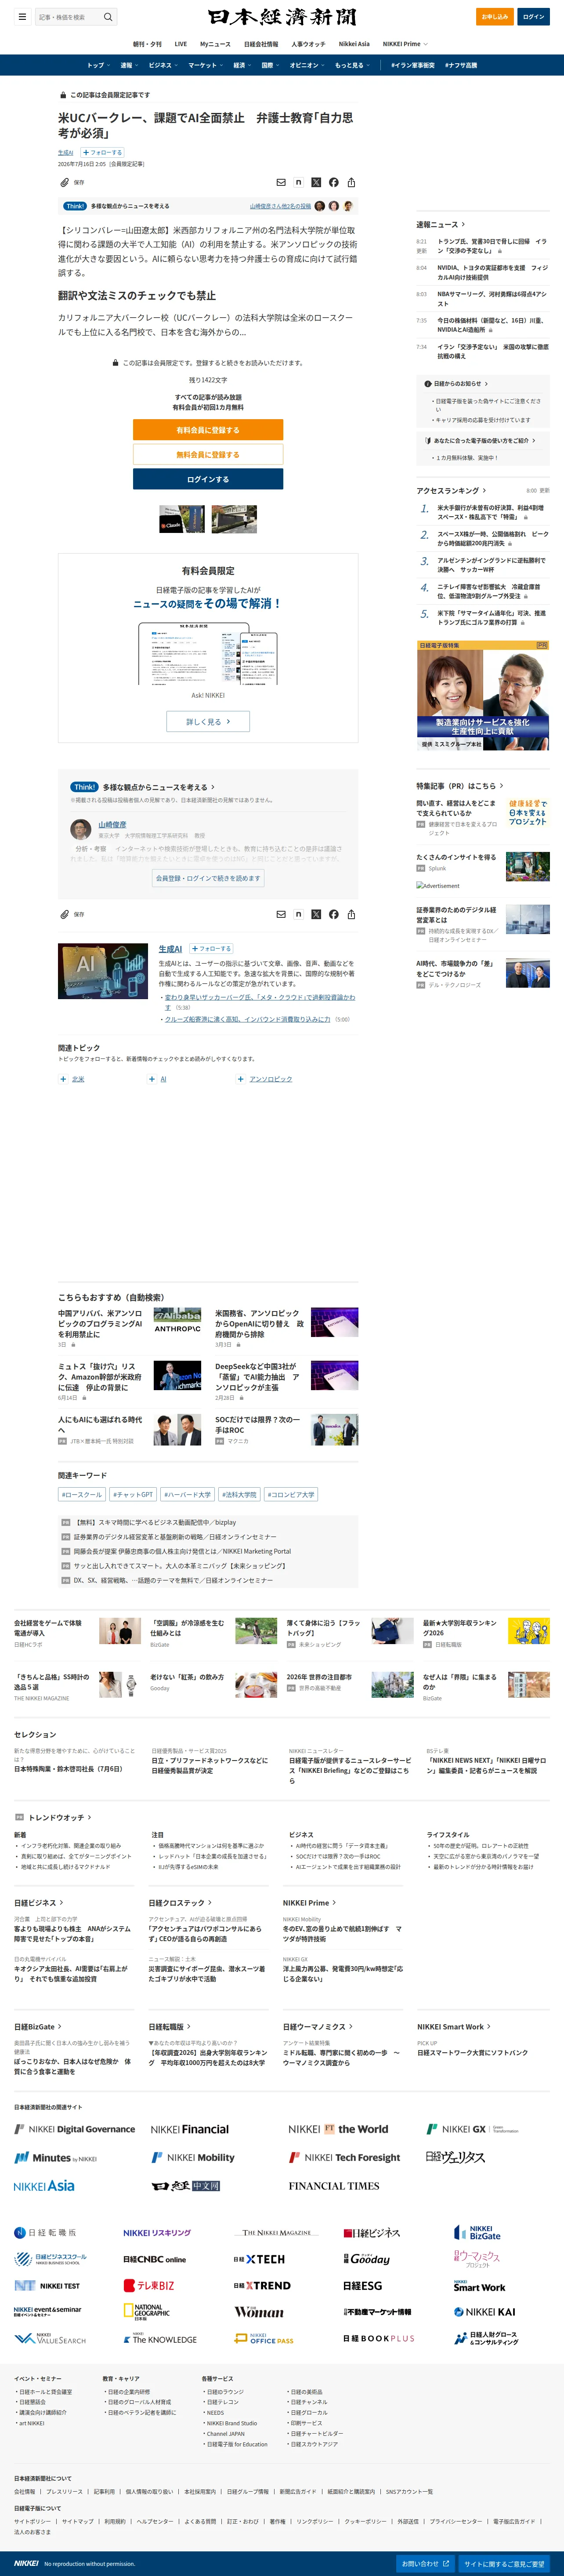This screenshot has width=564, height=2576.
Task: Open the 日経電子版特集 PR banner image
Action: click(x=483, y=695)
